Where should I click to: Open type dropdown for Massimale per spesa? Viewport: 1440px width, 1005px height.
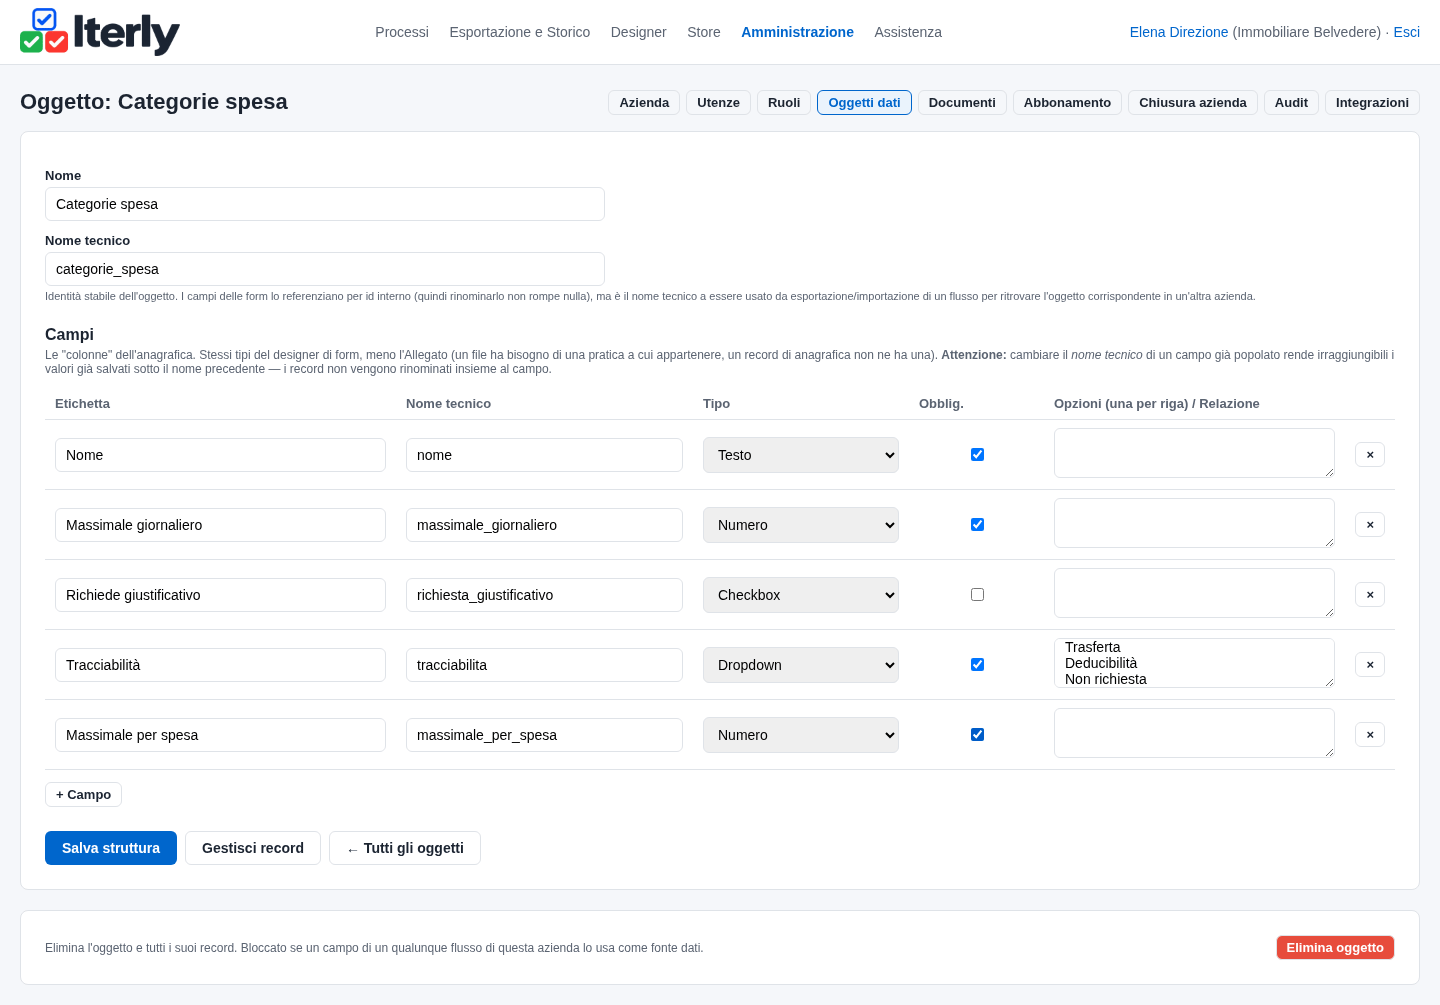[801, 735]
